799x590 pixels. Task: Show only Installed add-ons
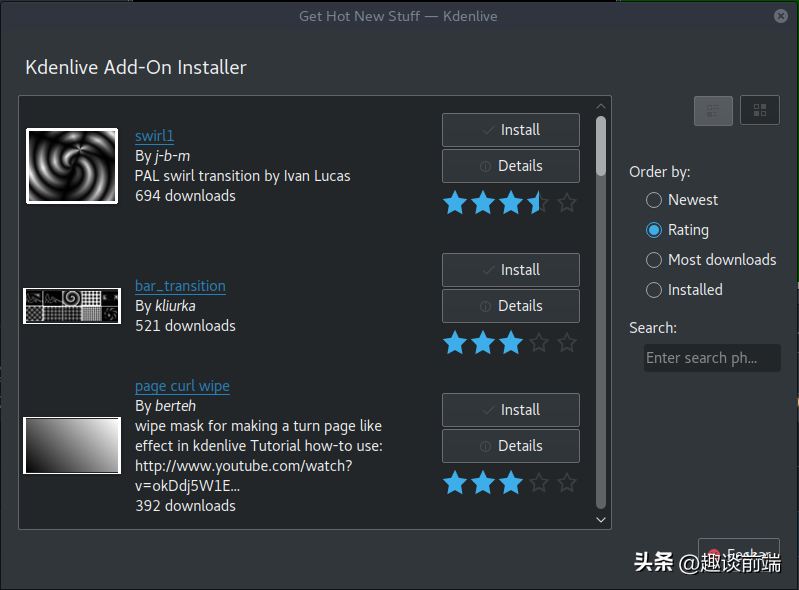(684, 290)
